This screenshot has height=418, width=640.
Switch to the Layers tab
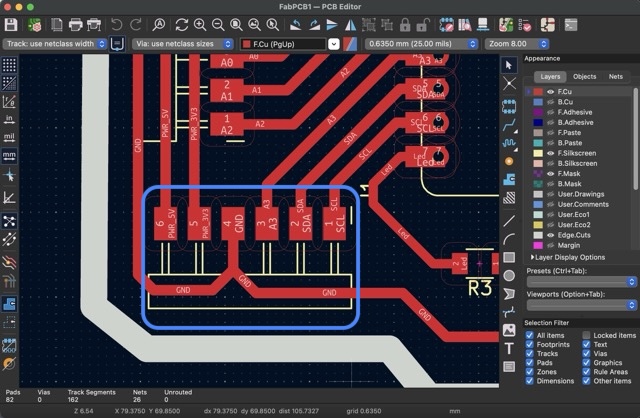[x=550, y=76]
